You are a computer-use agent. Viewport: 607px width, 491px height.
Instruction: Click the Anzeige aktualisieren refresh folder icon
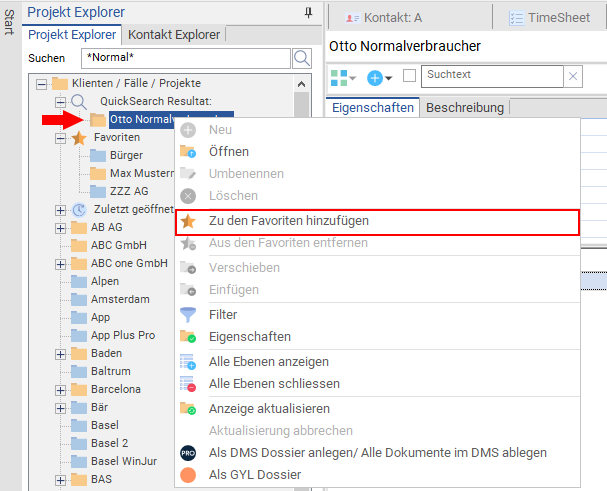click(188, 409)
